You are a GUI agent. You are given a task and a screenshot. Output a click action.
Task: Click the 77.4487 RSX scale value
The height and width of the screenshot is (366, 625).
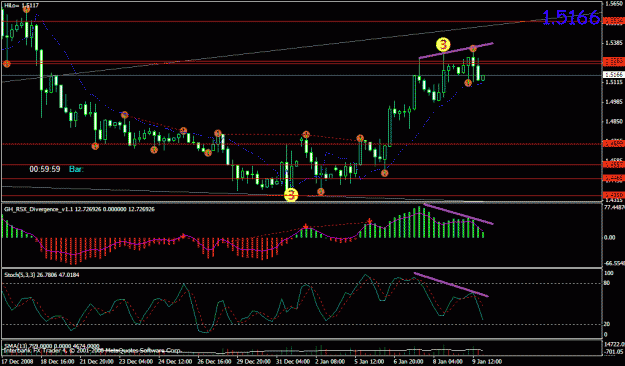click(x=614, y=208)
